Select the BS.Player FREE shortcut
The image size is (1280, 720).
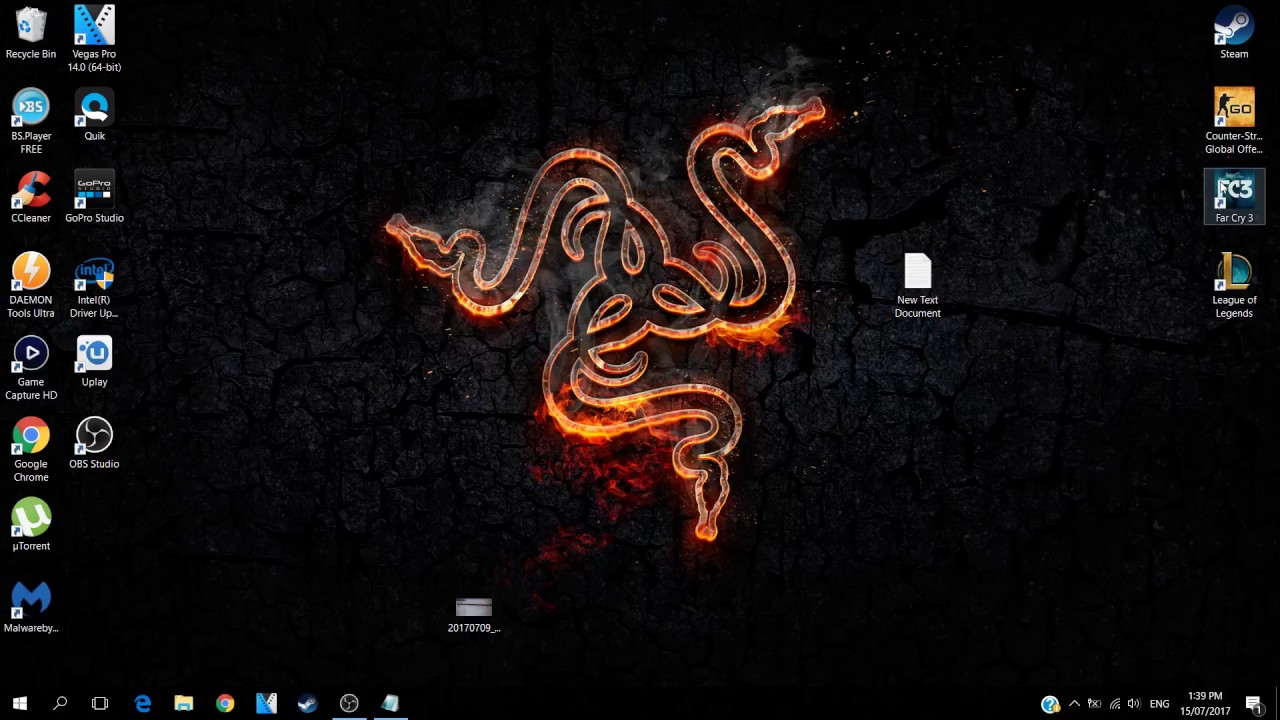(31, 121)
